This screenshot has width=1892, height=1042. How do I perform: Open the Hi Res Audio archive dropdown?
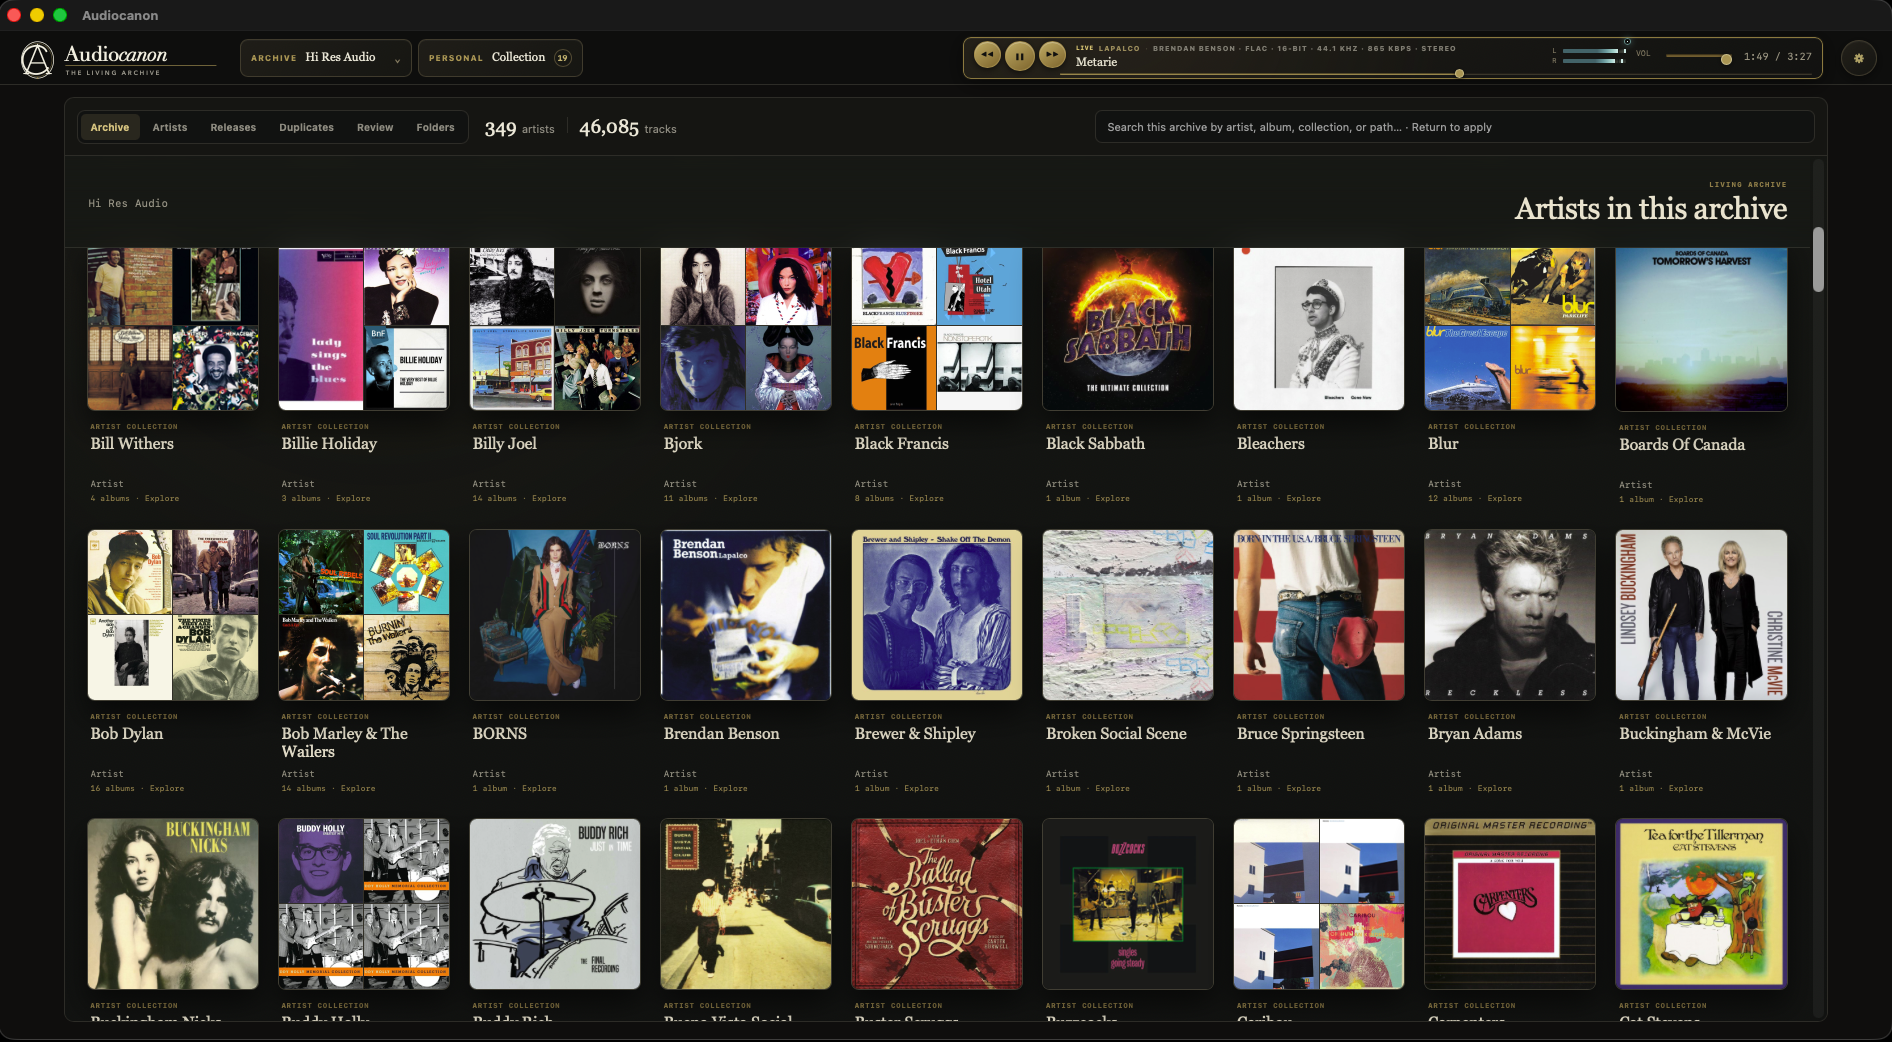pyautogui.click(x=325, y=58)
